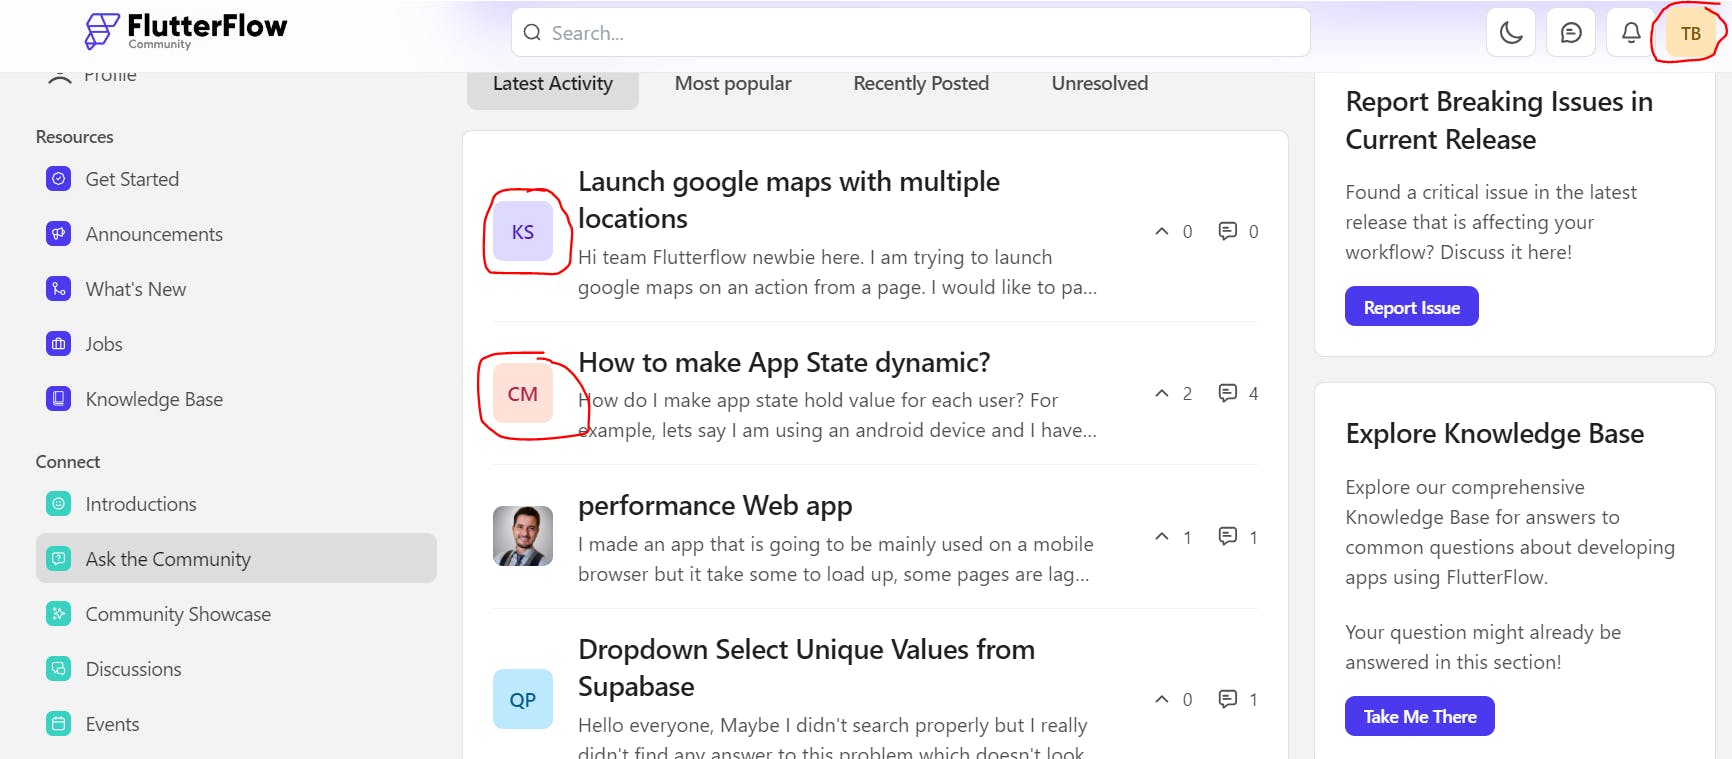Toggle dark mode with the moon icon
The image size is (1732, 759).
(1511, 33)
